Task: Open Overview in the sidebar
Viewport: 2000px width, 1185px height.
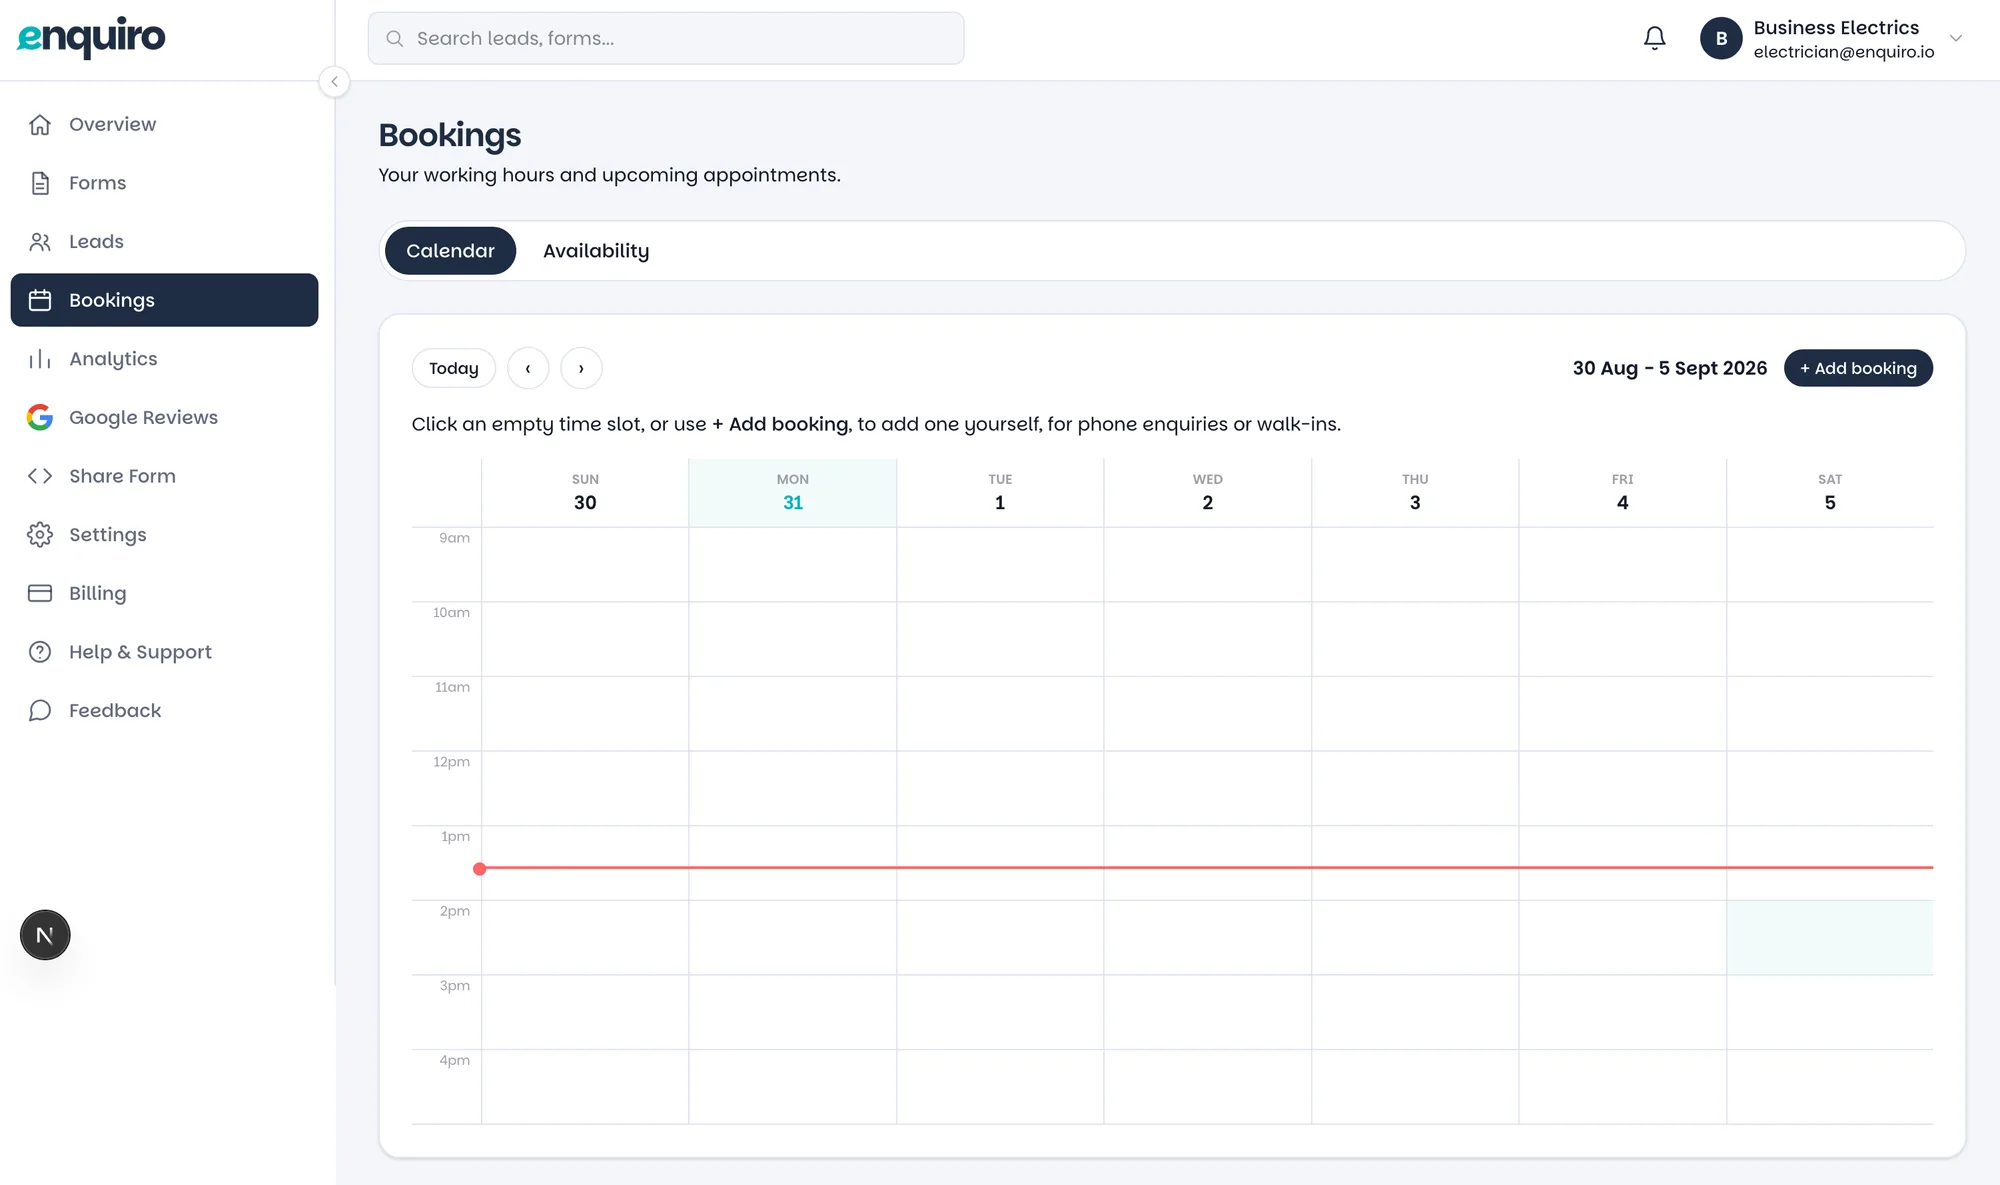Action: coord(164,124)
